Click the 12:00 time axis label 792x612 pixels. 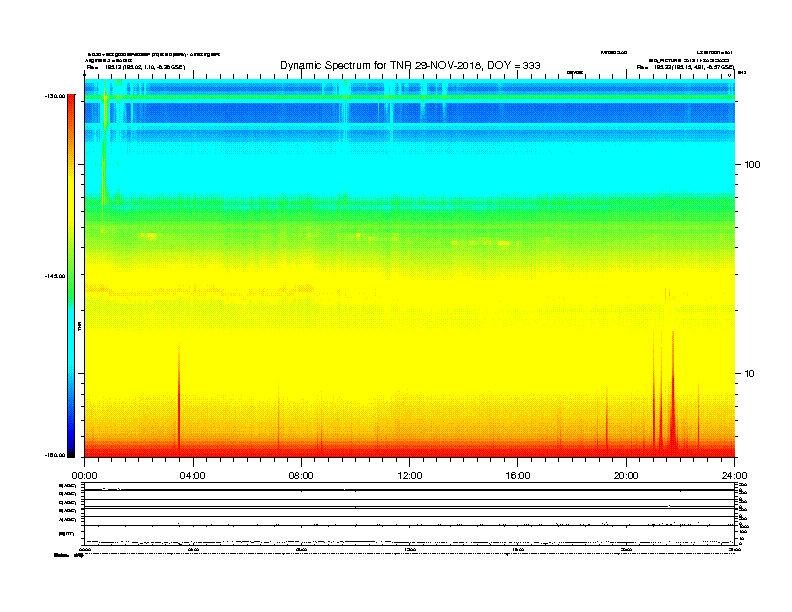(x=410, y=476)
